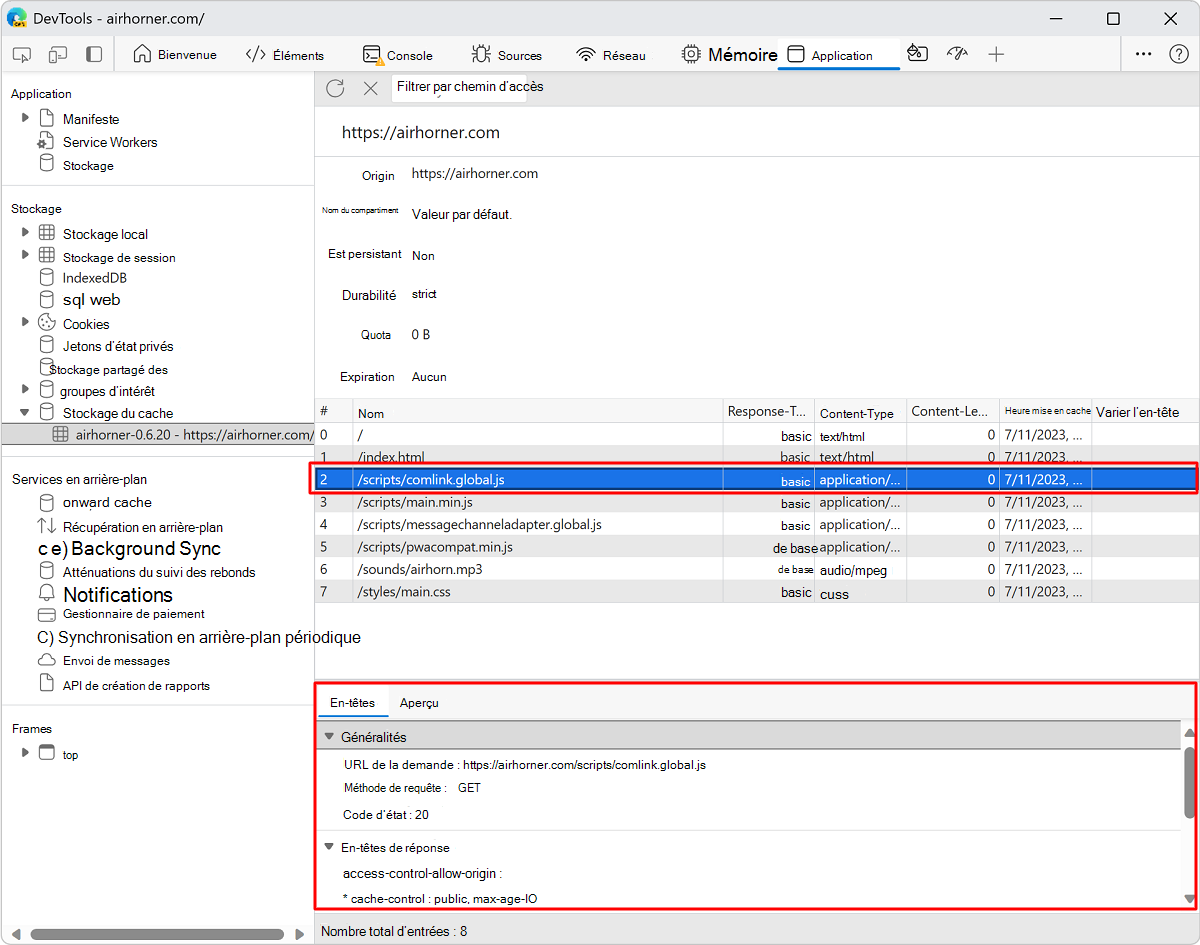This screenshot has width=1200, height=945.
Task: Open API de création de rapports
Action: click(x=136, y=685)
